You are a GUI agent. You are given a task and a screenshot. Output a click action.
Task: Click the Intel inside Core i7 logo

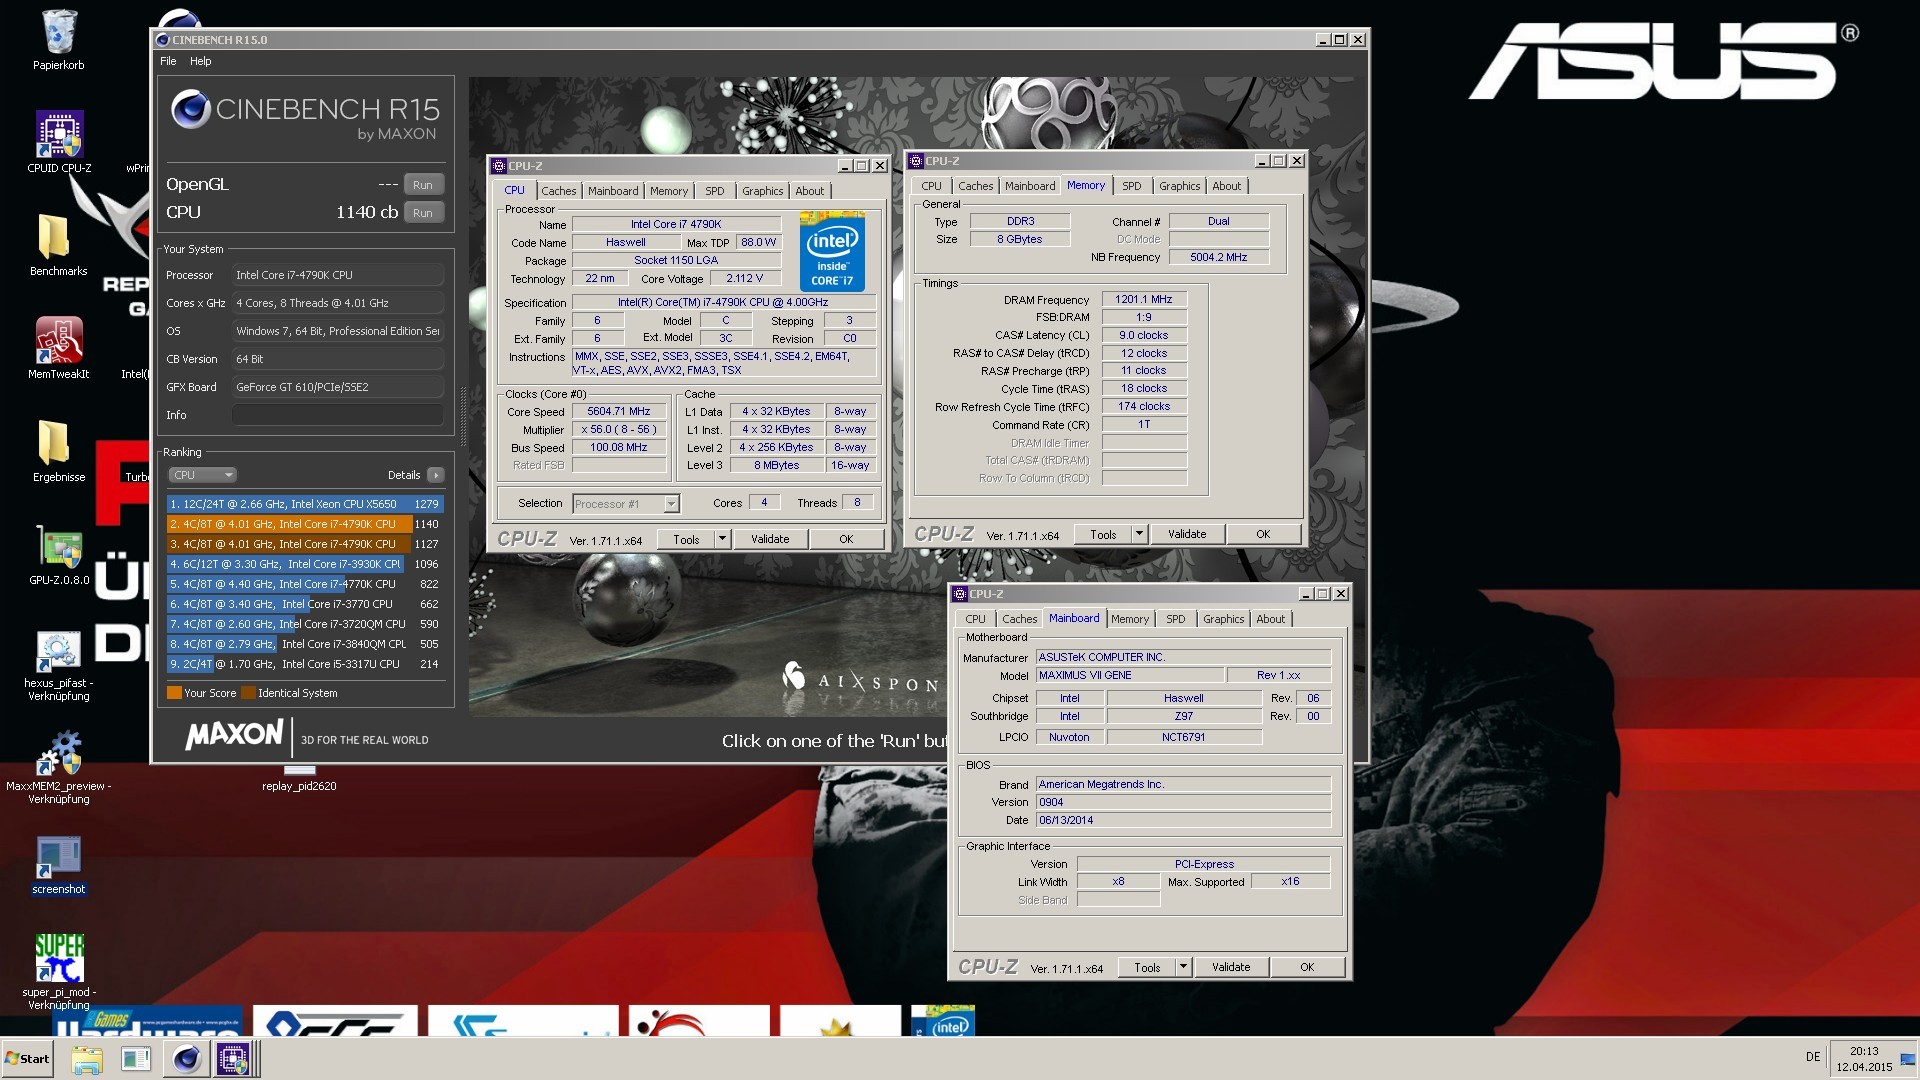click(832, 251)
